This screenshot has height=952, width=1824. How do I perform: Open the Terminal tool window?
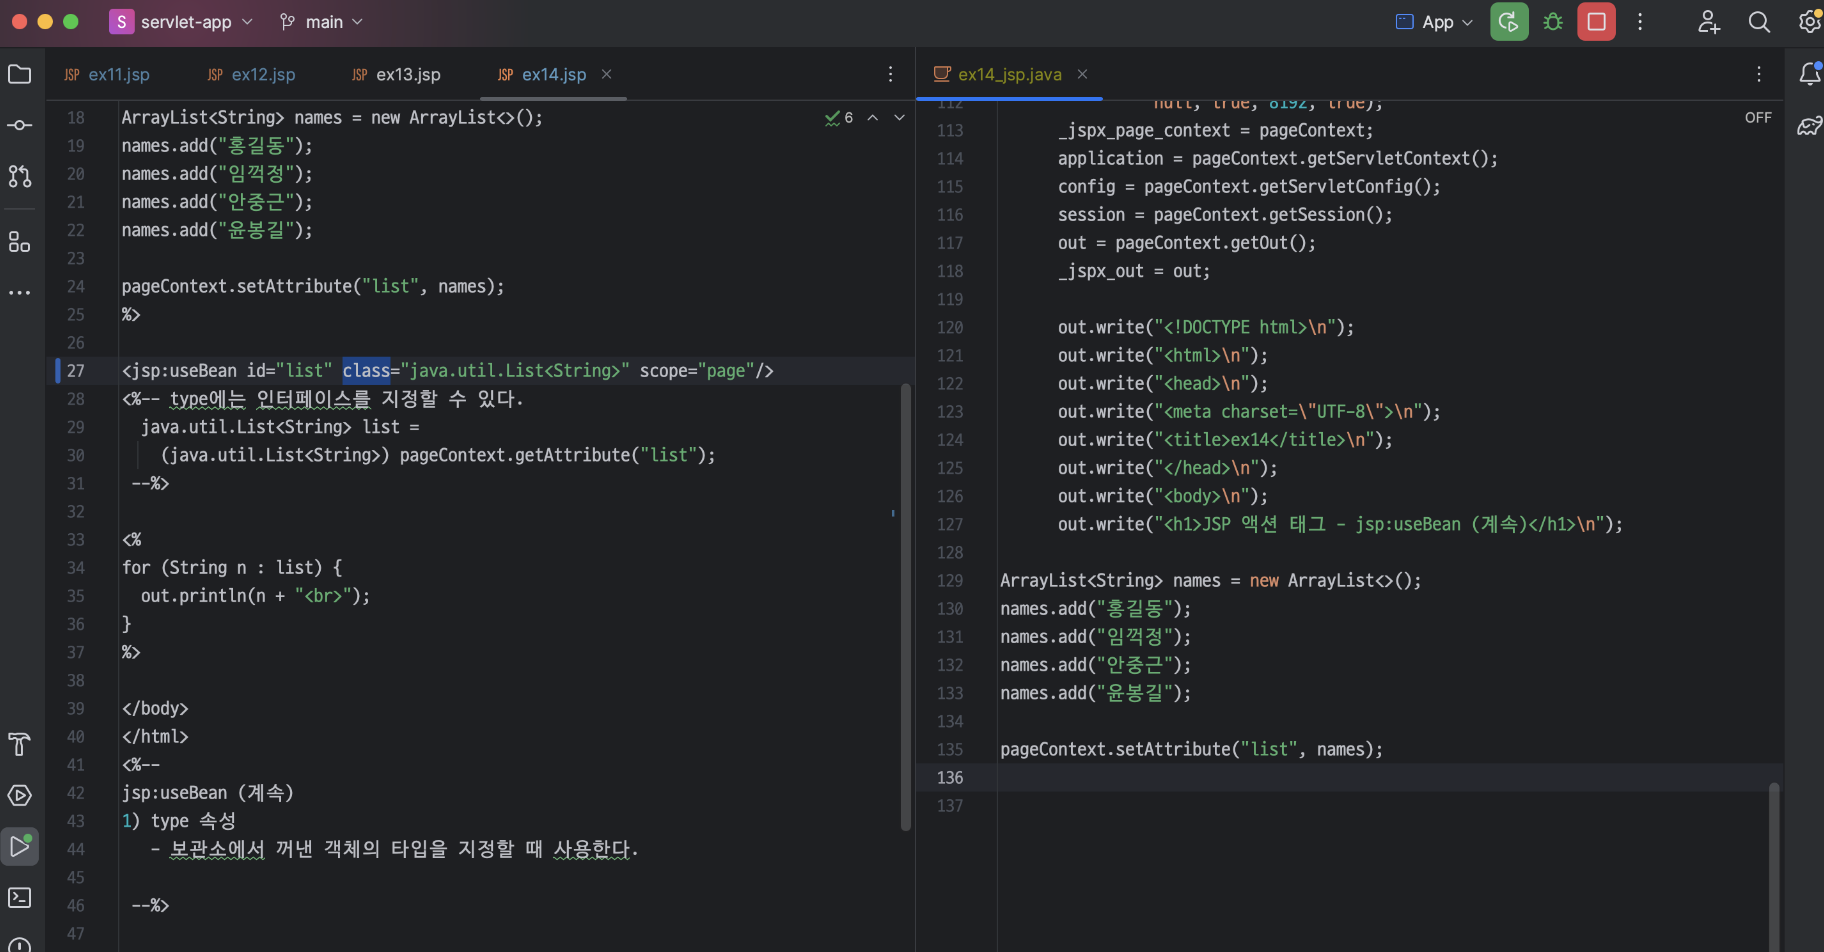(20, 897)
